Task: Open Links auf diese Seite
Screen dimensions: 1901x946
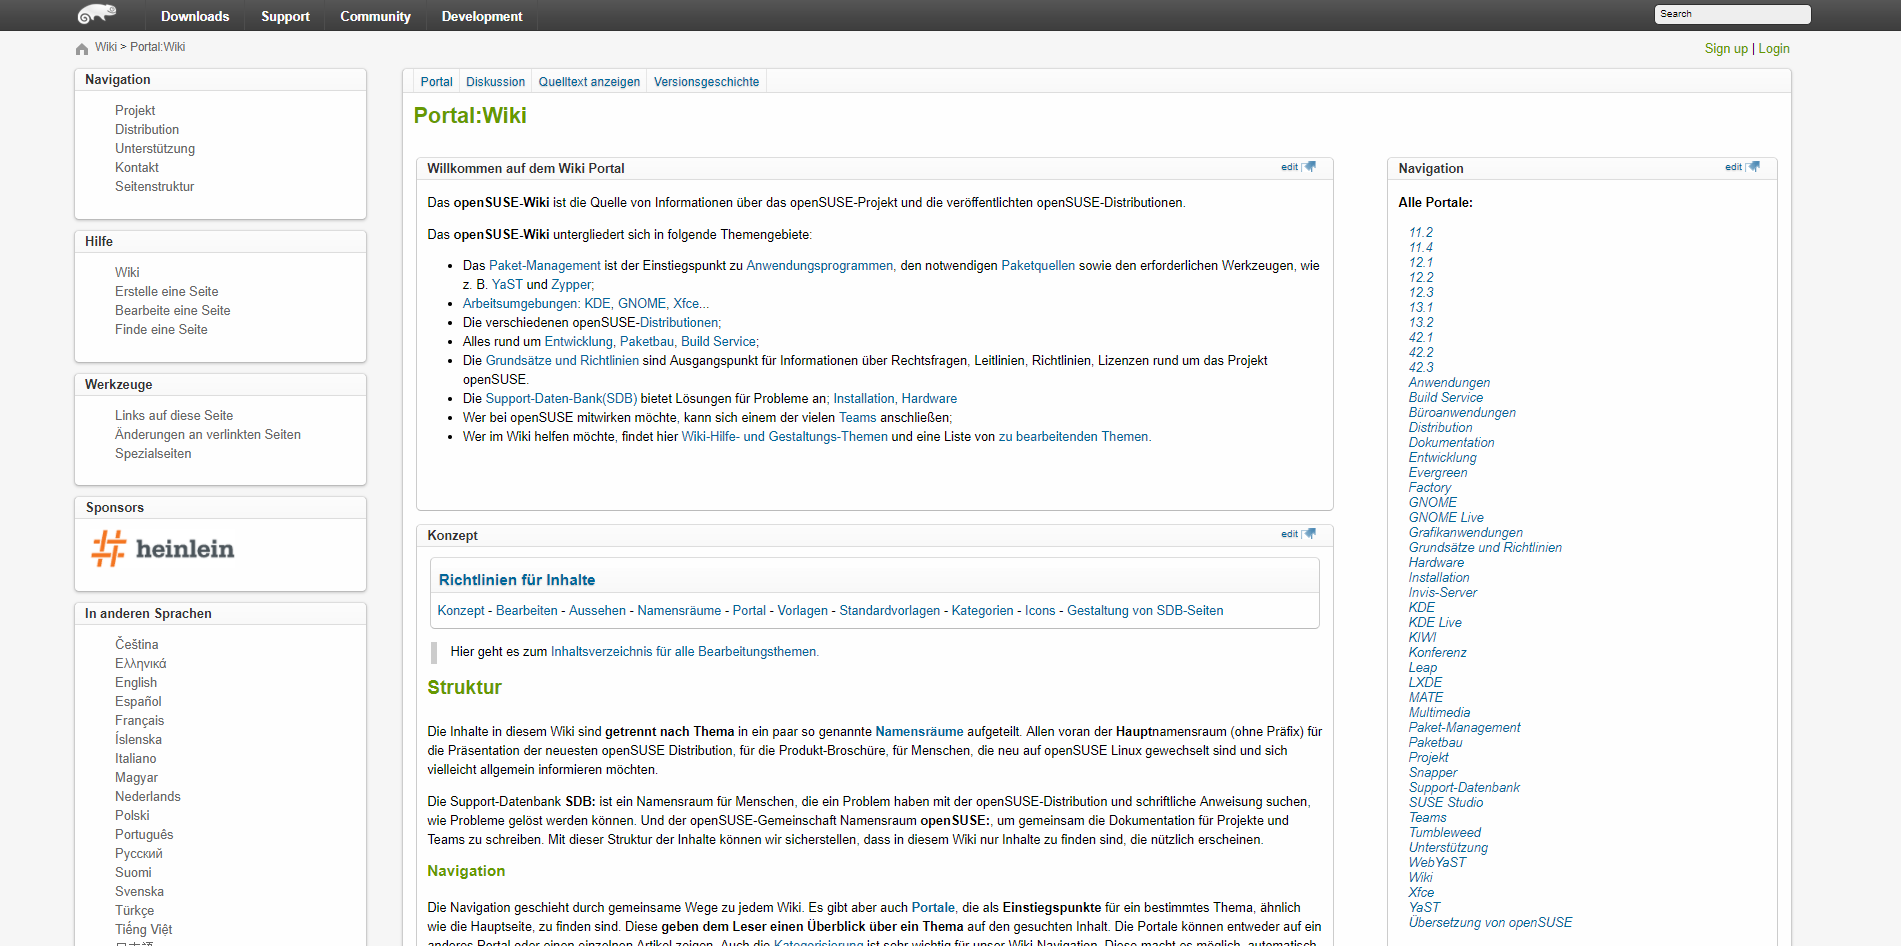Action: 174,416
